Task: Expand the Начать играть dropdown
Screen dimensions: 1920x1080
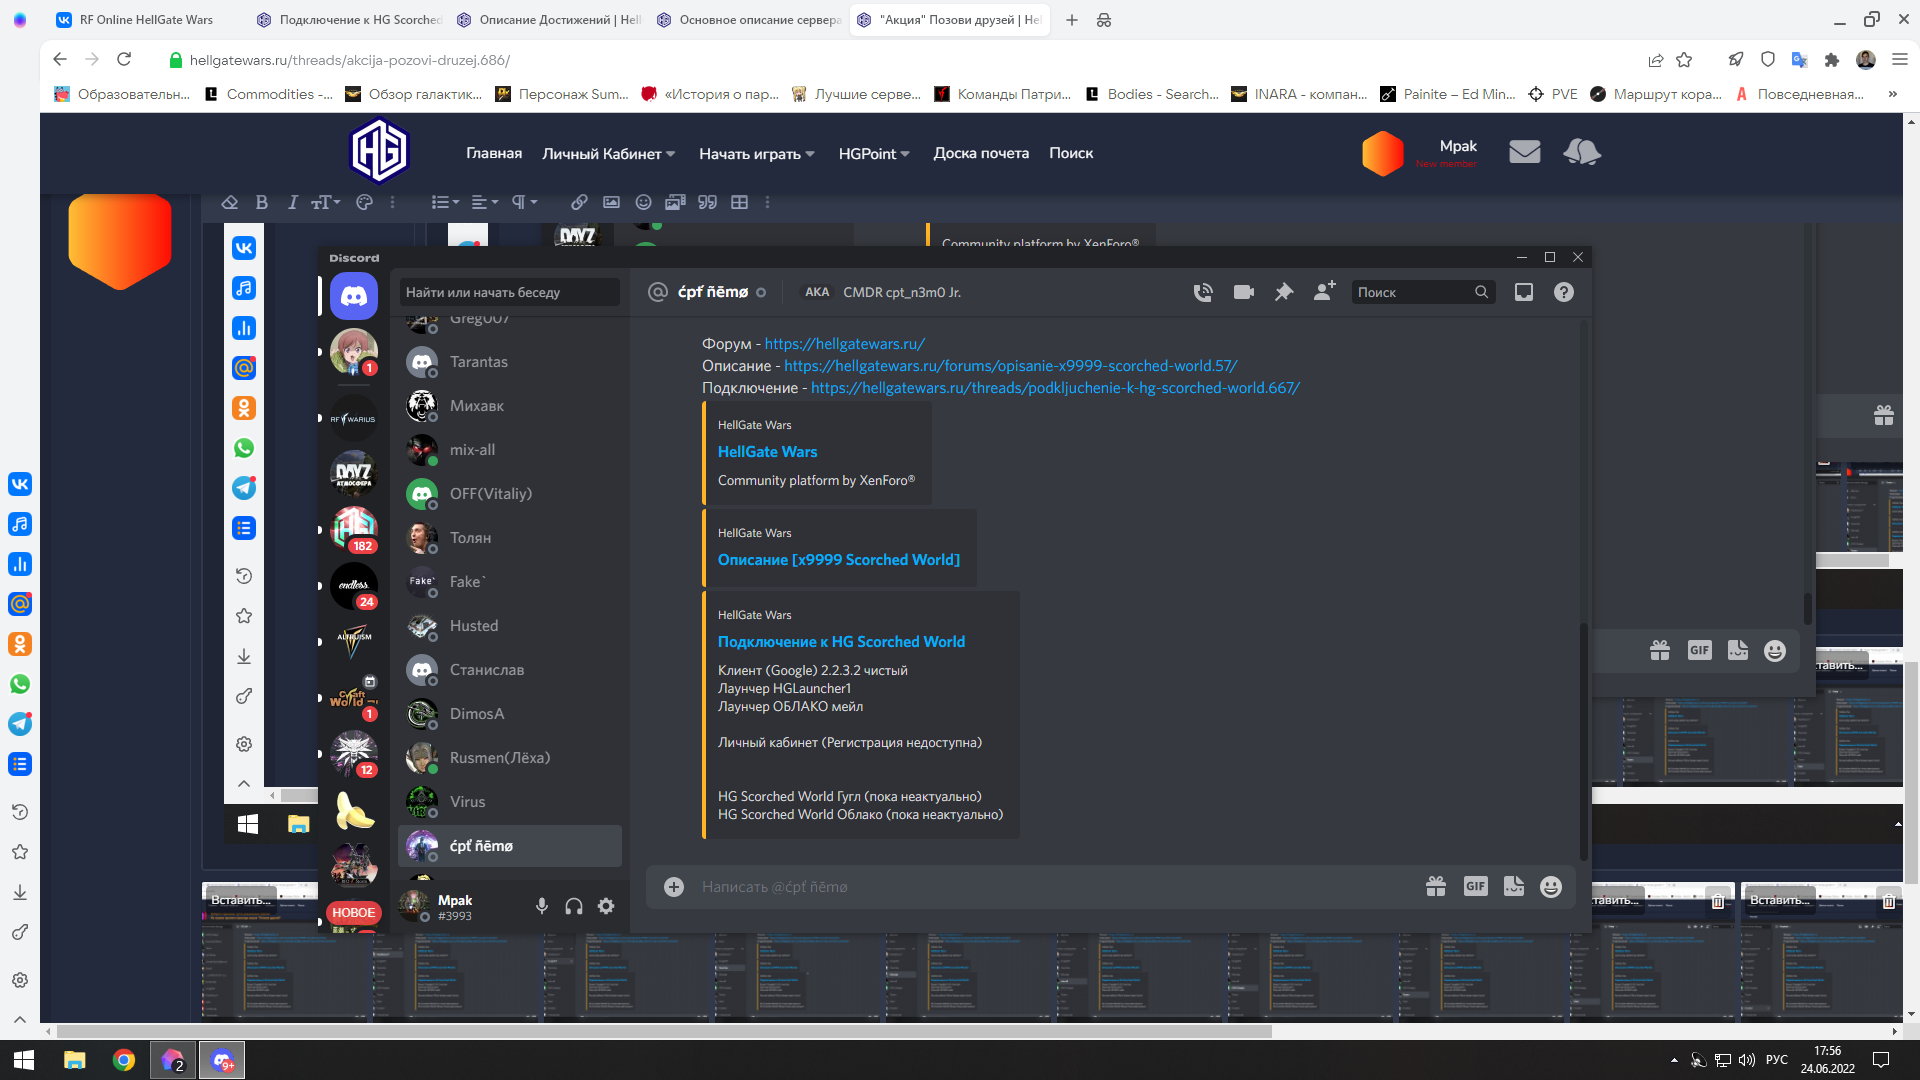Action: click(757, 153)
